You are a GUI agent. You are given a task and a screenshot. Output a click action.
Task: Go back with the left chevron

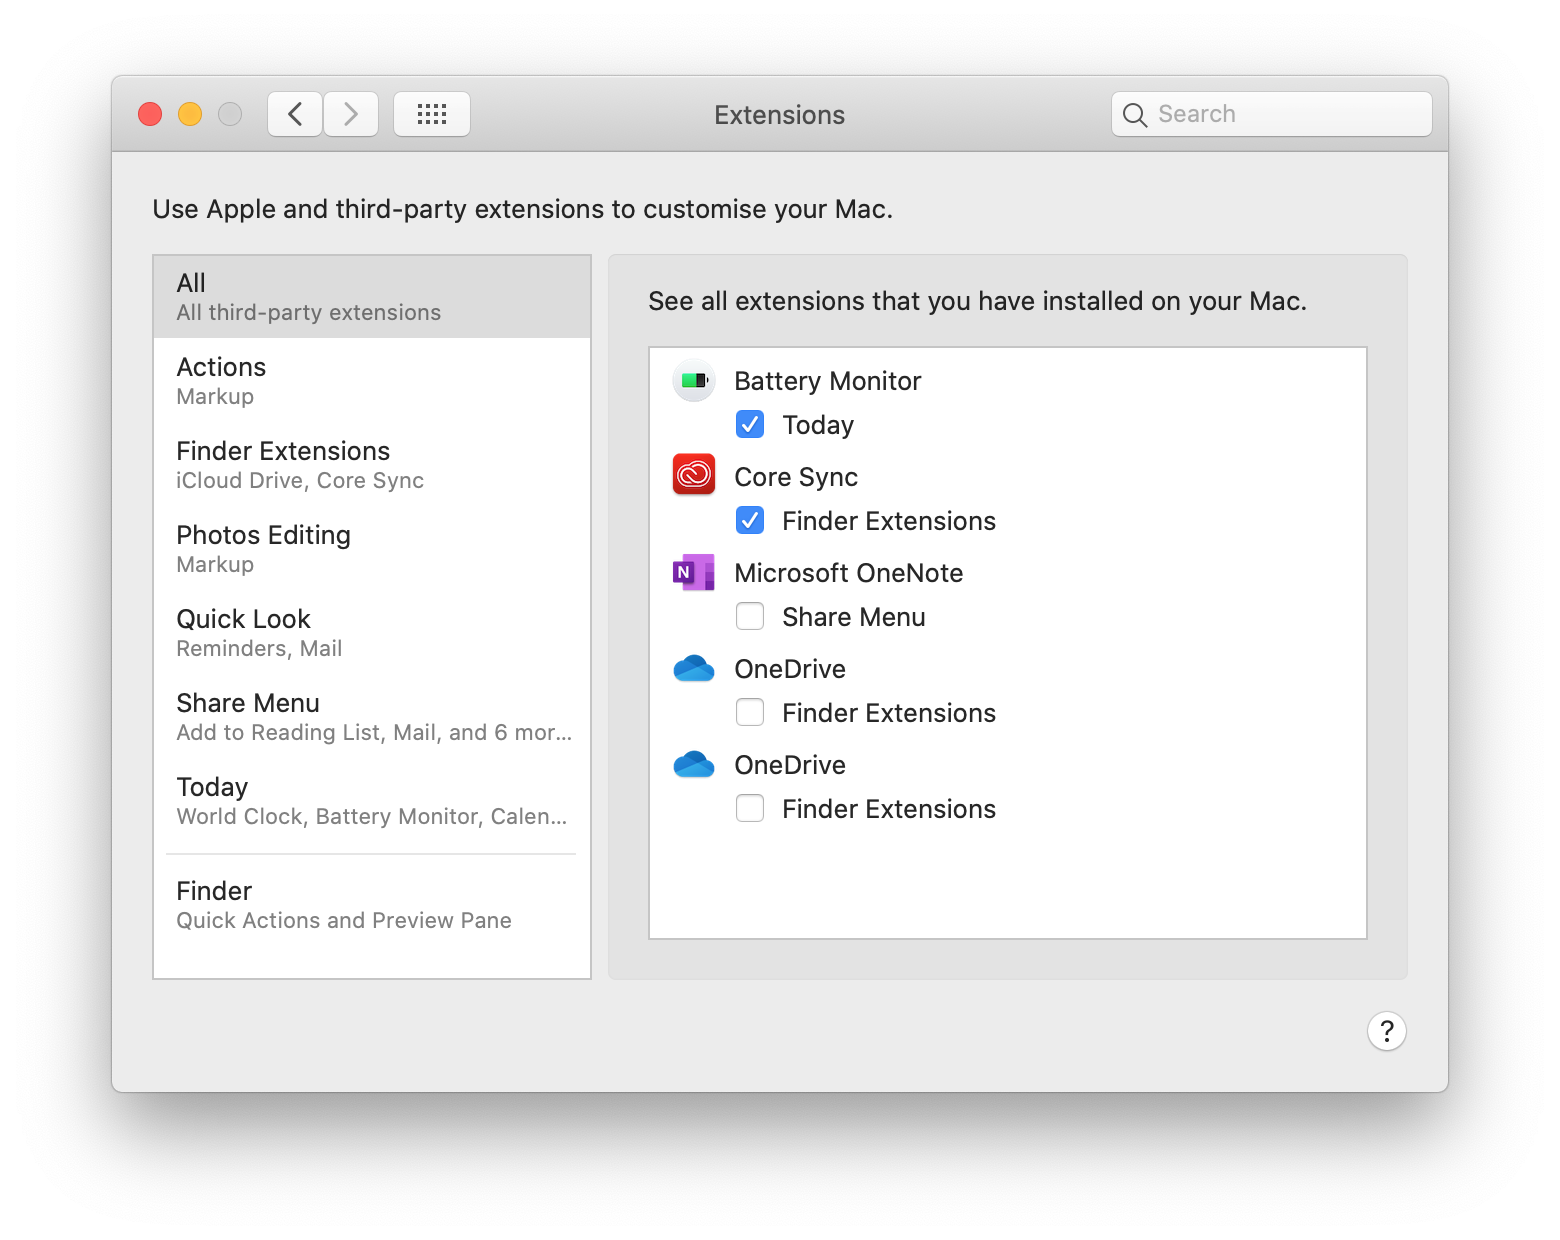pos(295,114)
